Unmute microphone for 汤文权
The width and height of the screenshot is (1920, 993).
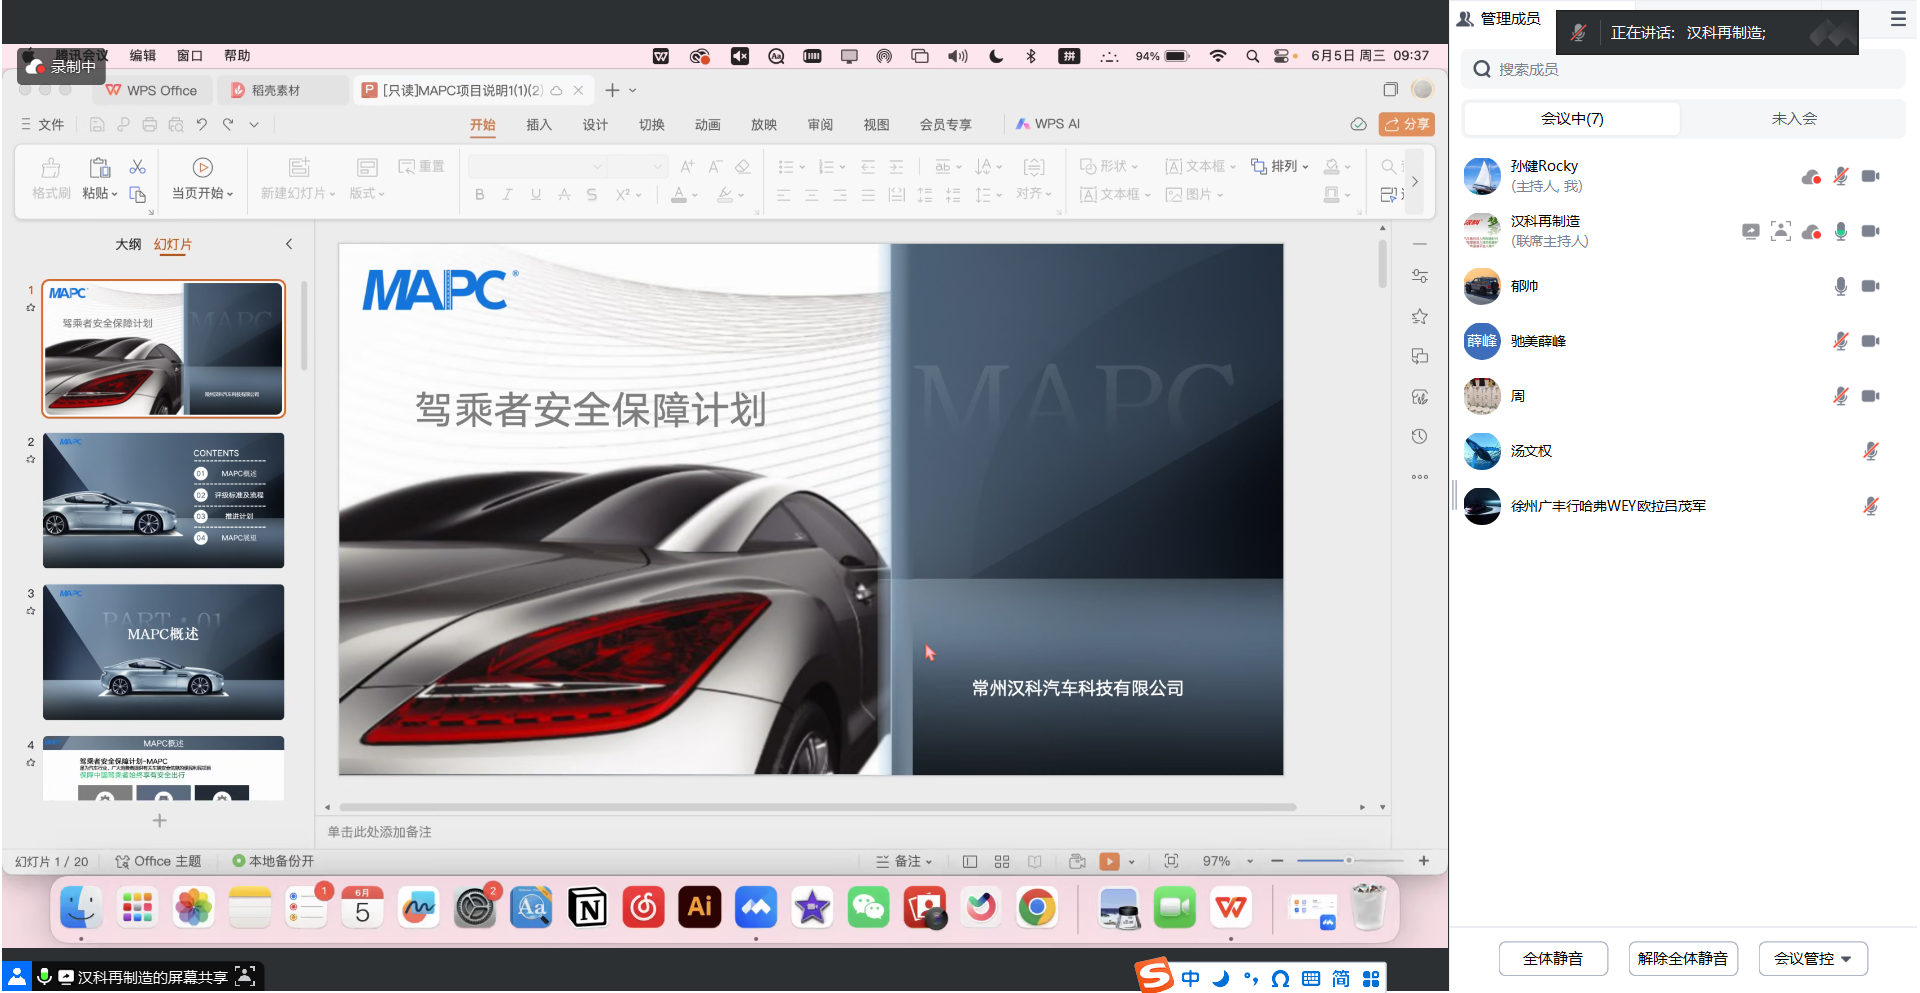(x=1871, y=452)
